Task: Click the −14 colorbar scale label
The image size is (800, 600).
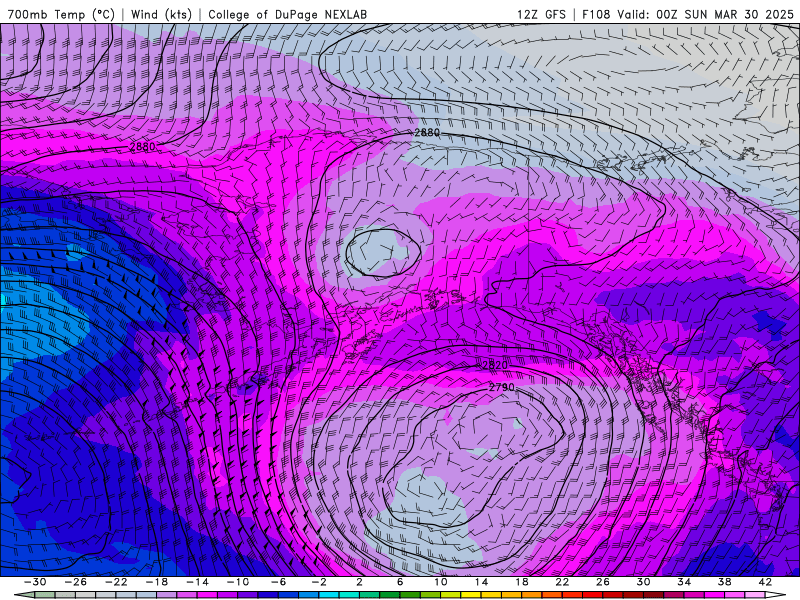Action: coord(197,582)
